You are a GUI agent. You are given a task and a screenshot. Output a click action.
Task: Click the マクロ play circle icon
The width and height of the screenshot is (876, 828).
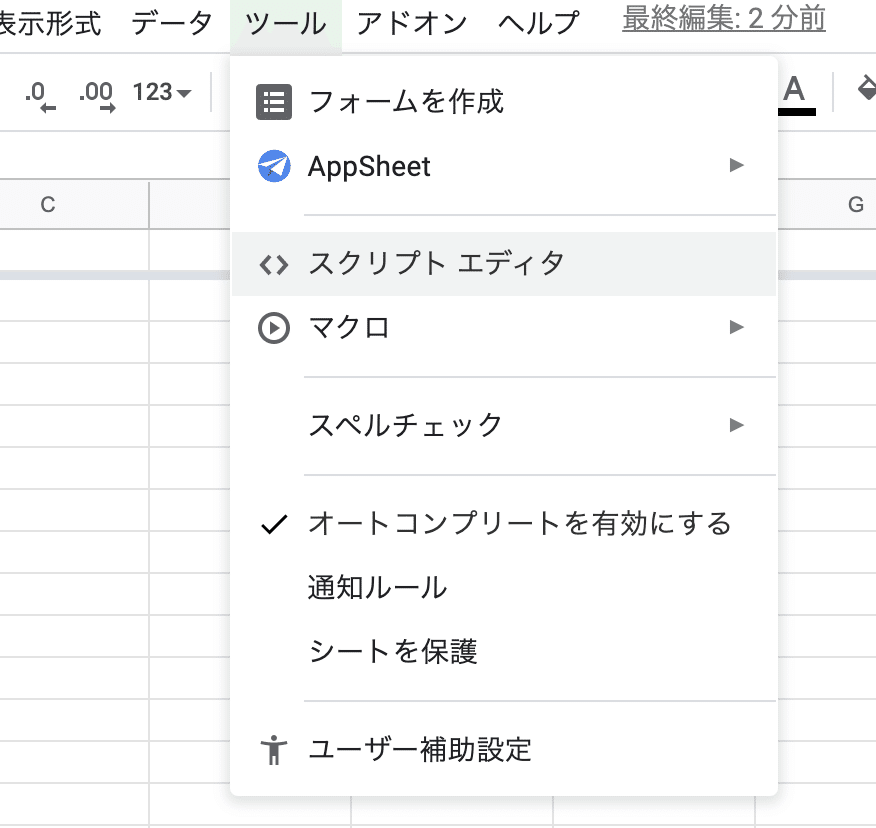(274, 327)
